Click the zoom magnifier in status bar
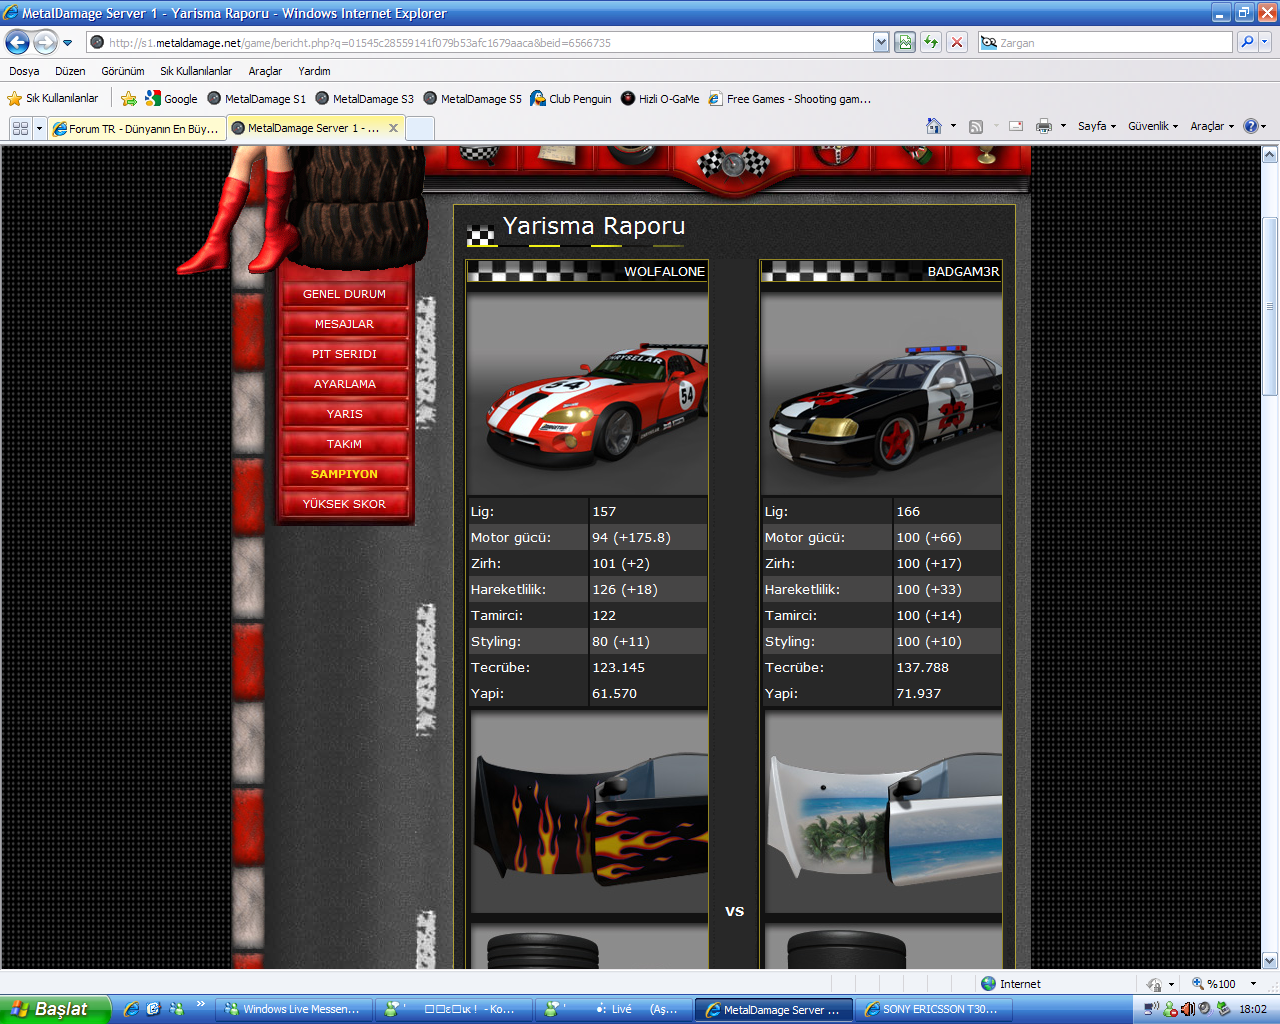1280x1024 pixels. [x=1197, y=983]
